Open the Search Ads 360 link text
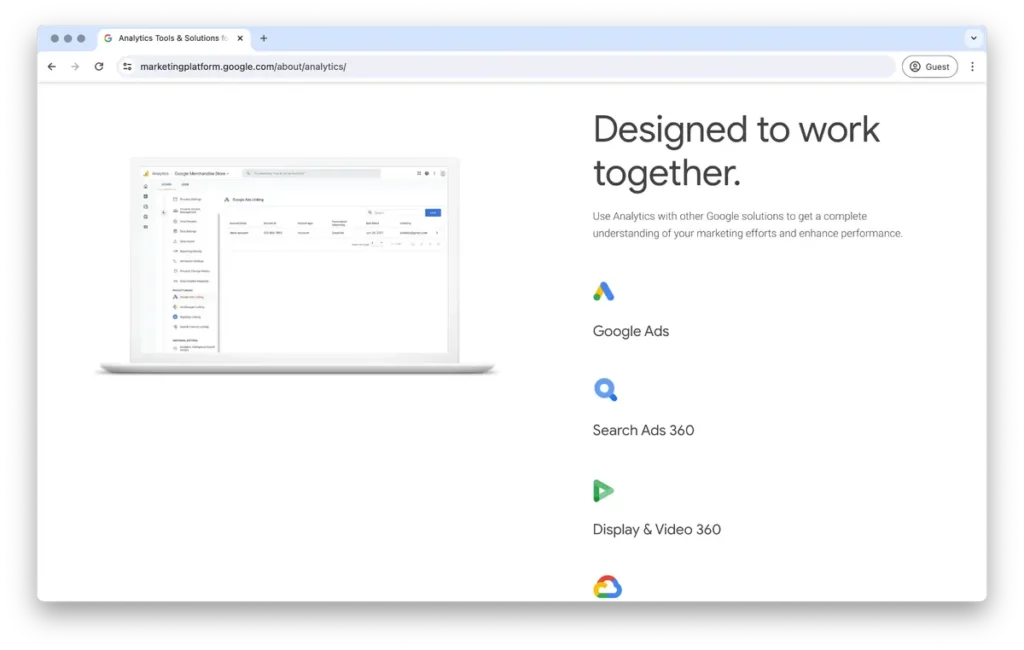Image resolution: width=1024 pixels, height=650 pixels. [x=643, y=431]
